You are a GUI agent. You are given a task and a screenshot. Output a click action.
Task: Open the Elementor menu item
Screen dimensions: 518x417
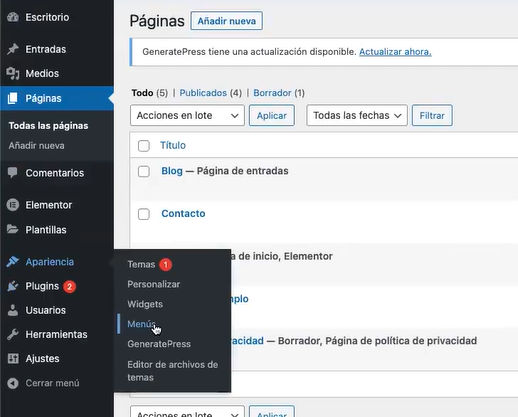[49, 205]
